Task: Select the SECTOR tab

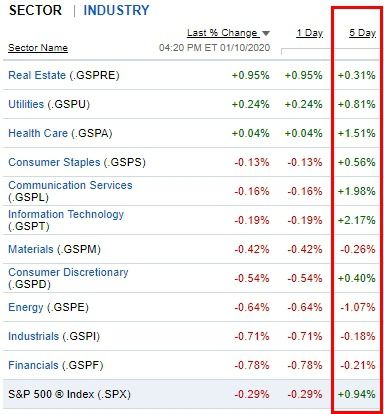Action: tap(35, 10)
